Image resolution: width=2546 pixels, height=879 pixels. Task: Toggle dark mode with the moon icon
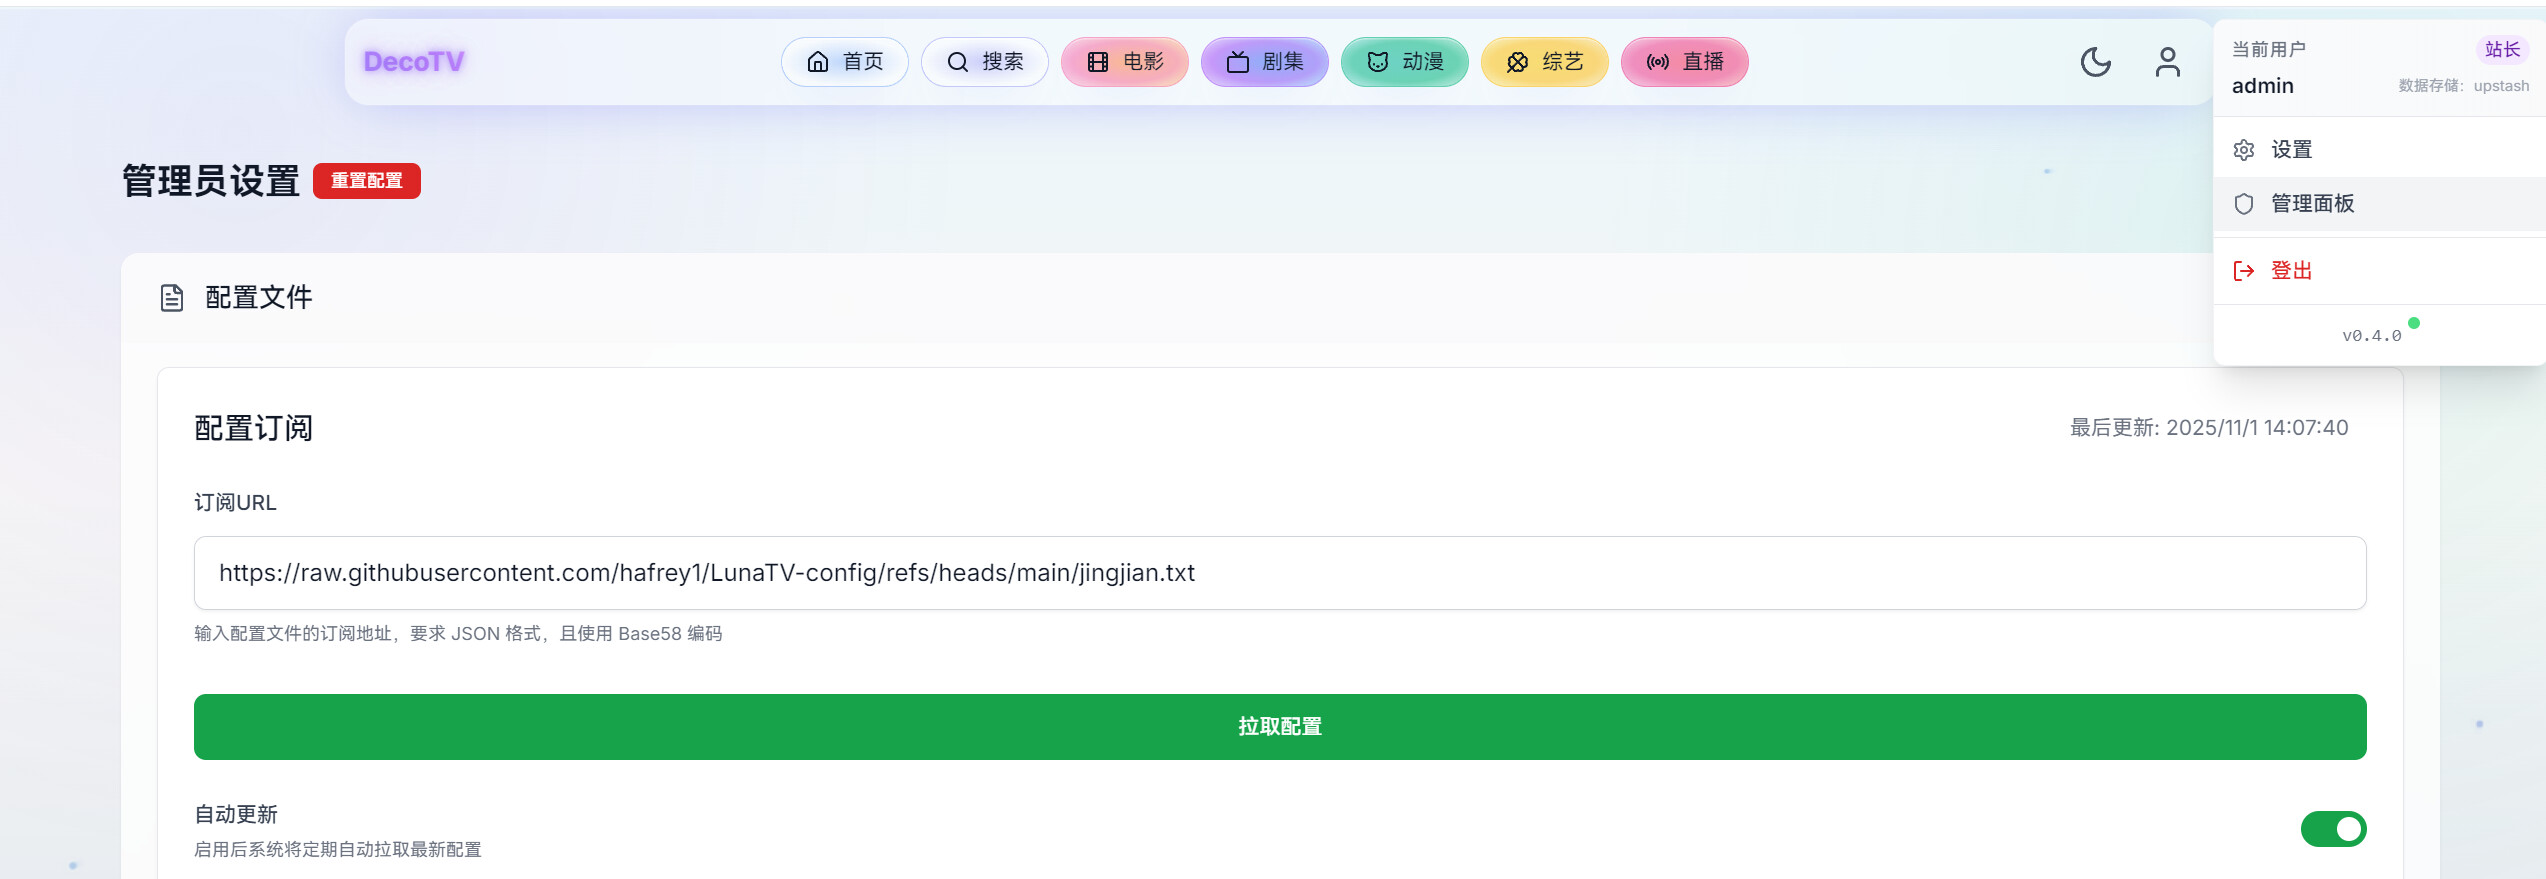[x=2095, y=62]
